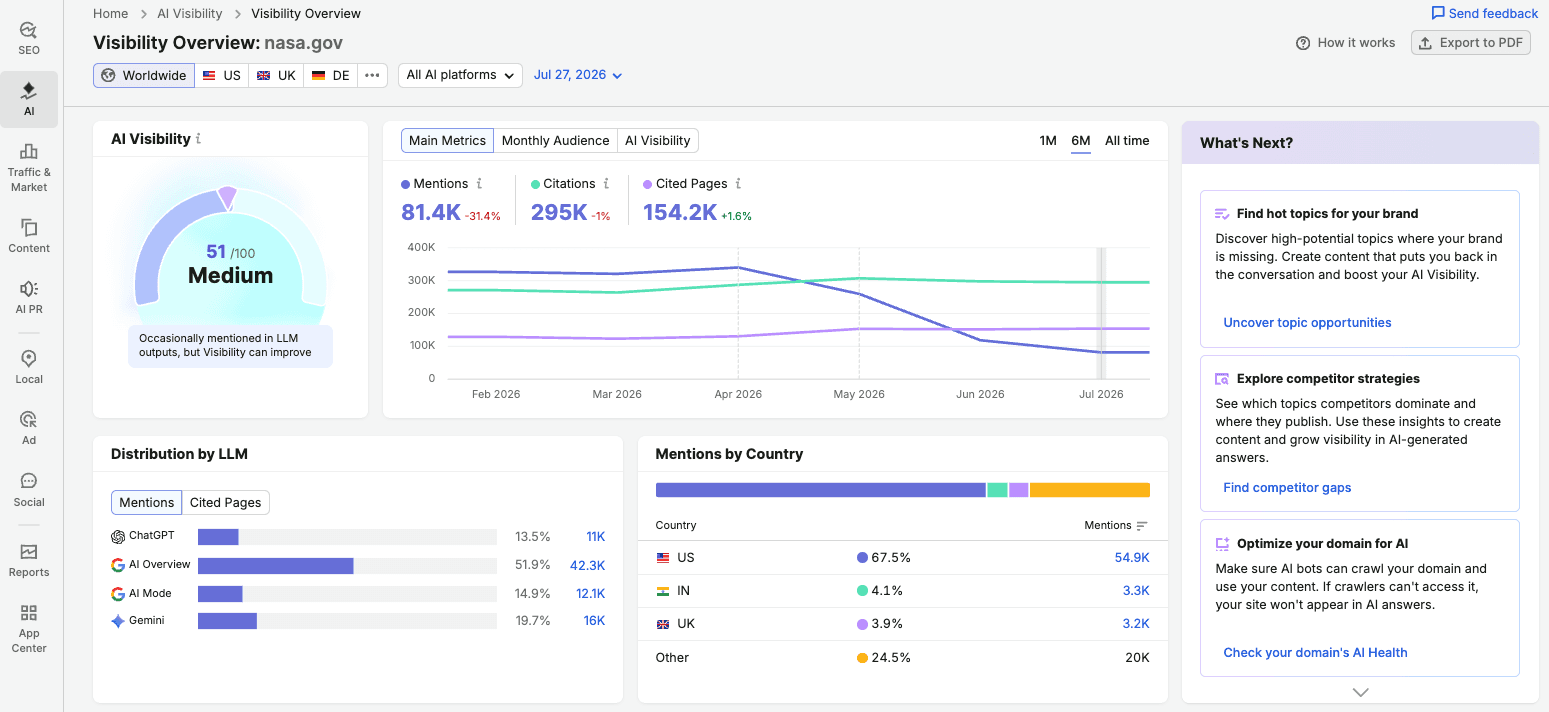Go to Home breadcrumb

tap(110, 14)
